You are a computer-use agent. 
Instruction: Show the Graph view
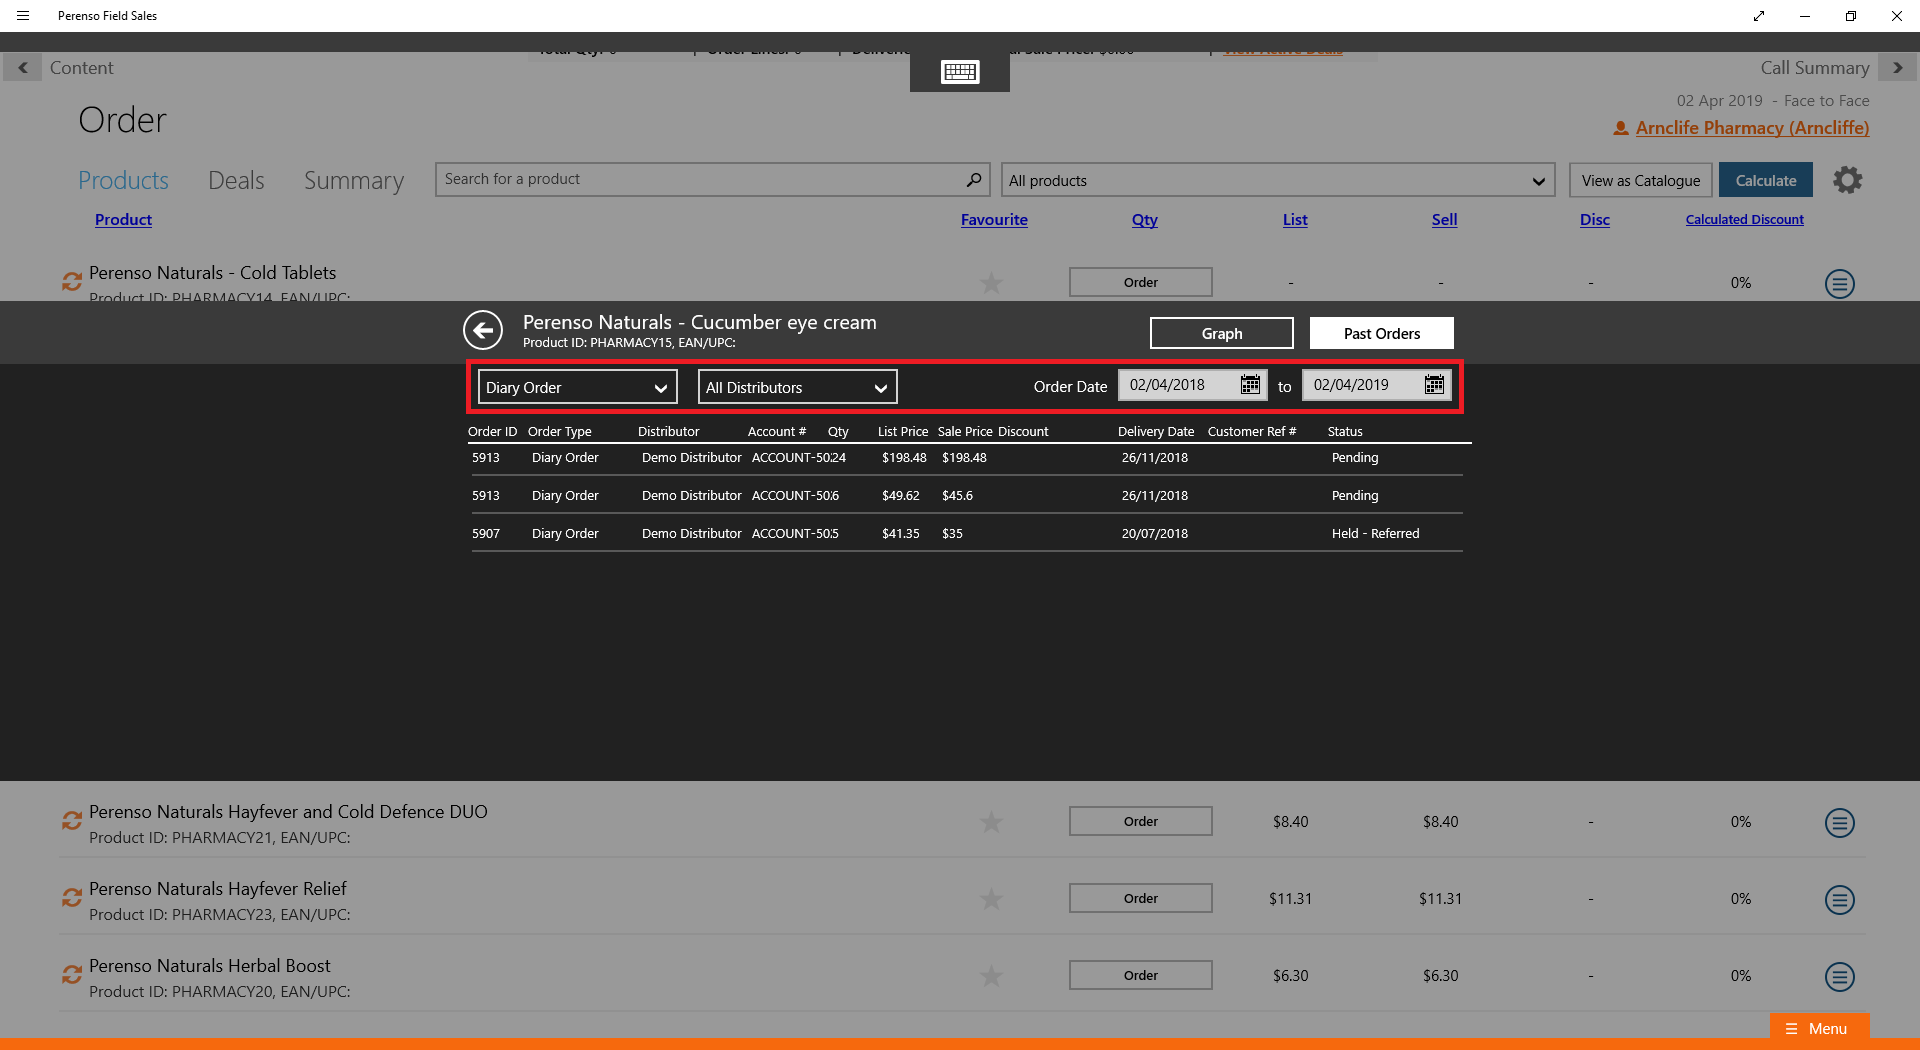(1221, 333)
